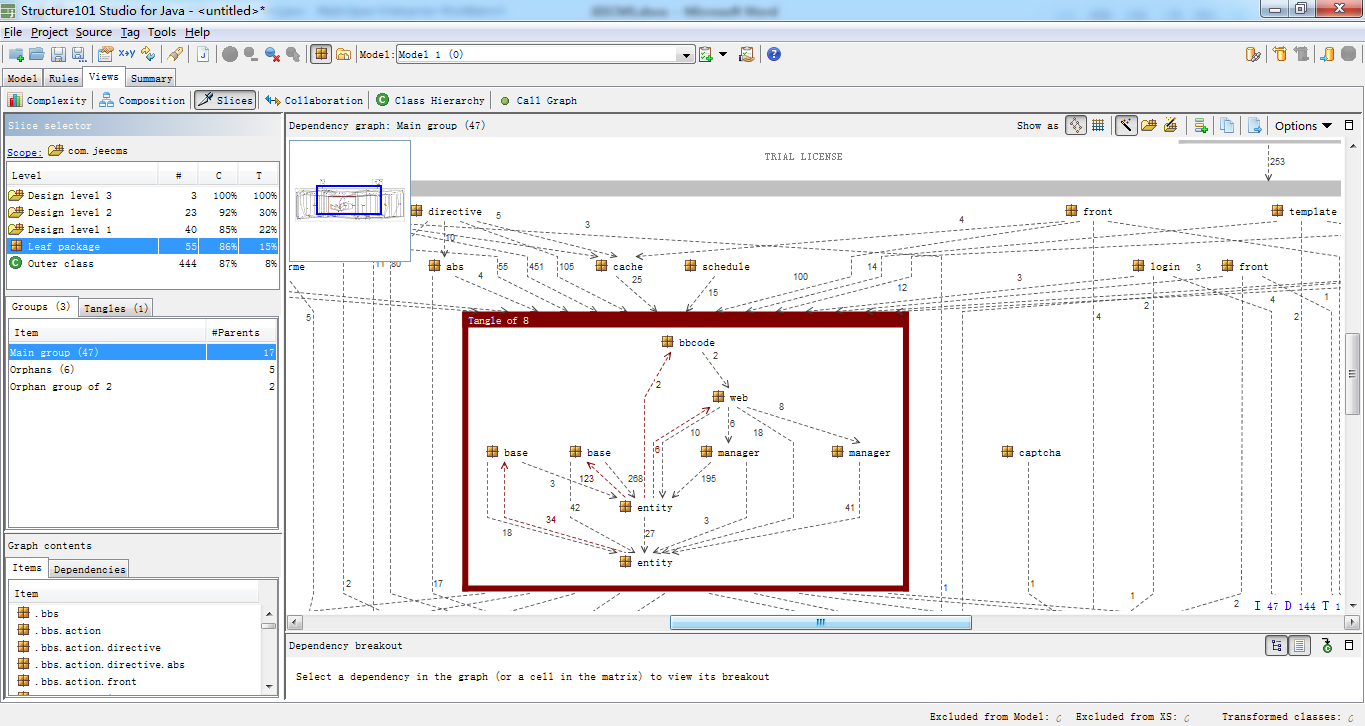Viewport: 1365px width, 726px height.
Task: Open the Call Graph view
Action: 538,100
